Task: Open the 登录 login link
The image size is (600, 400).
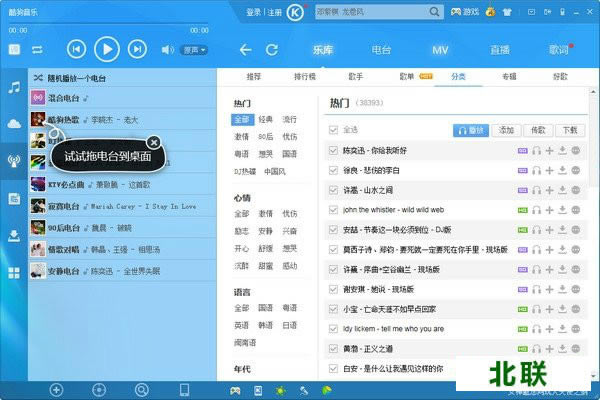Action: (253, 13)
